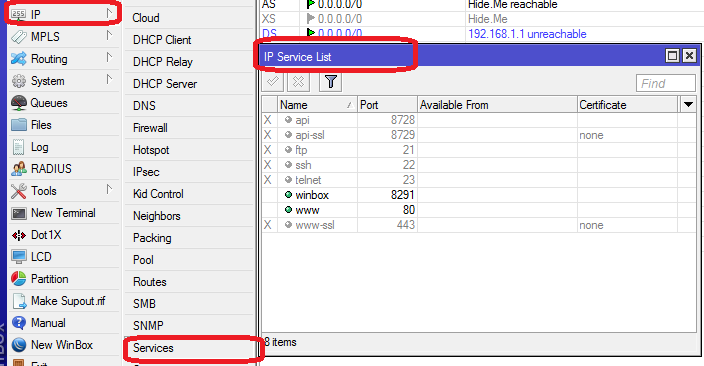704x366 pixels.
Task: Click Available From column header
Action: [497, 105]
